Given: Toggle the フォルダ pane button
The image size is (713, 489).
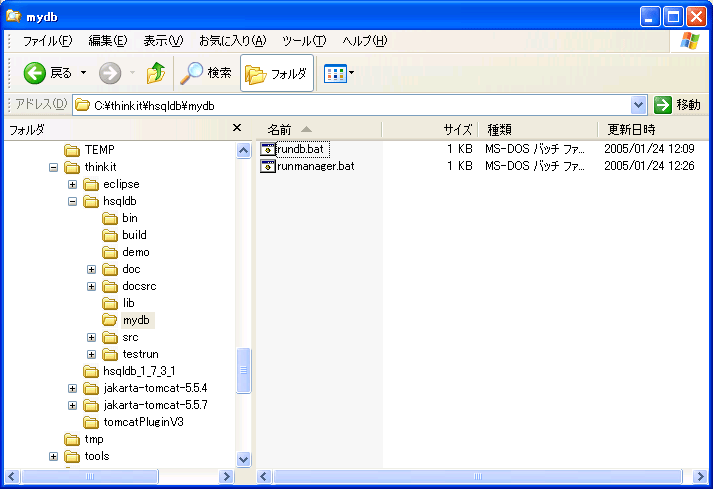Looking at the screenshot, I should pyautogui.click(x=276, y=73).
